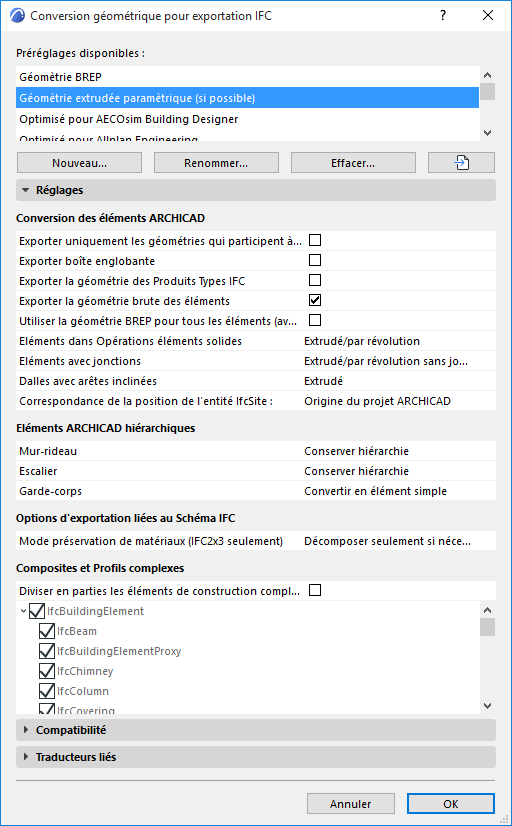
Task: Click the Nouveau... button
Action: (x=80, y=163)
